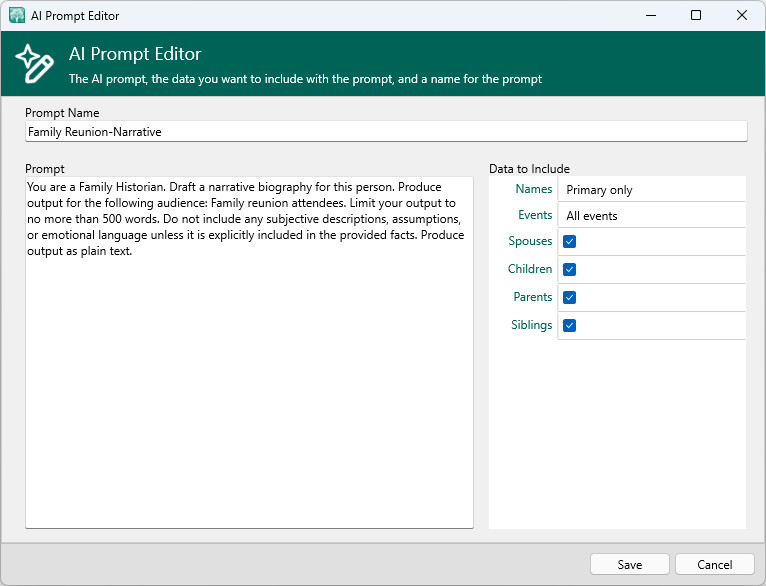Click the green Names label
This screenshot has height=586, width=766.
click(533, 189)
